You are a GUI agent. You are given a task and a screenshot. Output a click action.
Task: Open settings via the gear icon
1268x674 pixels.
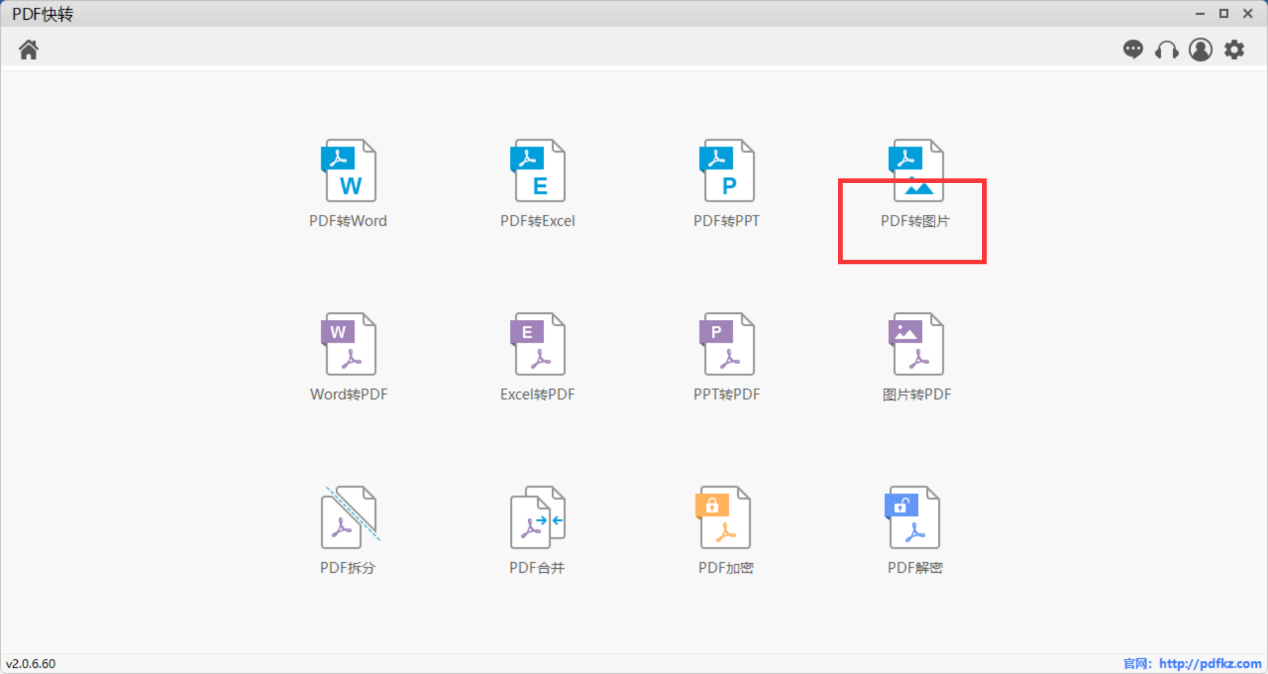[x=1235, y=49]
